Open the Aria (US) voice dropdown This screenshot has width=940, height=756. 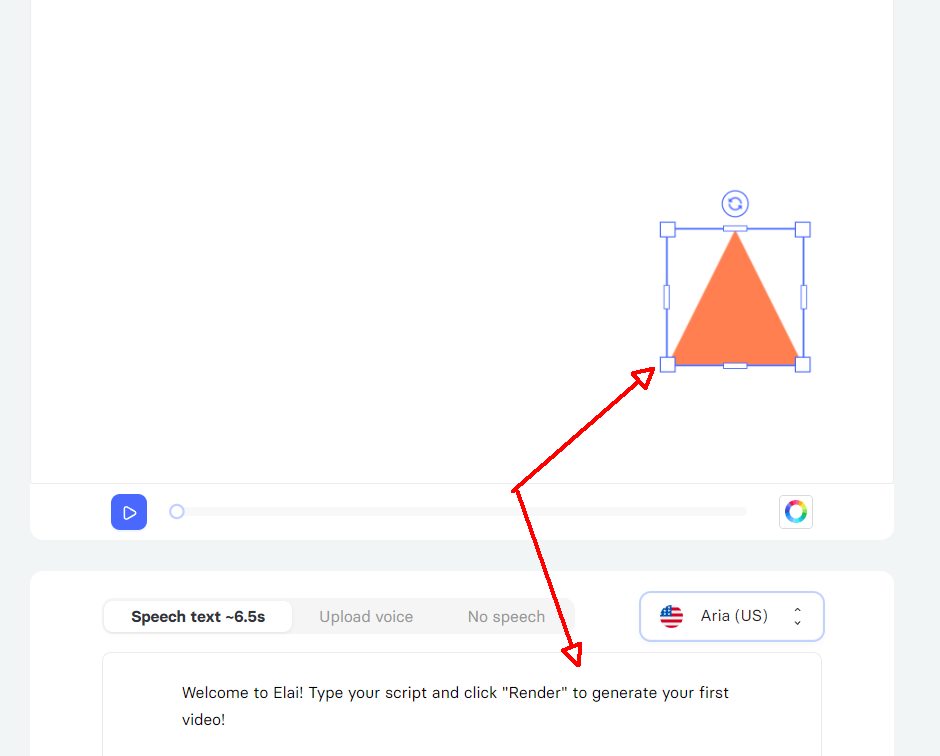point(731,616)
